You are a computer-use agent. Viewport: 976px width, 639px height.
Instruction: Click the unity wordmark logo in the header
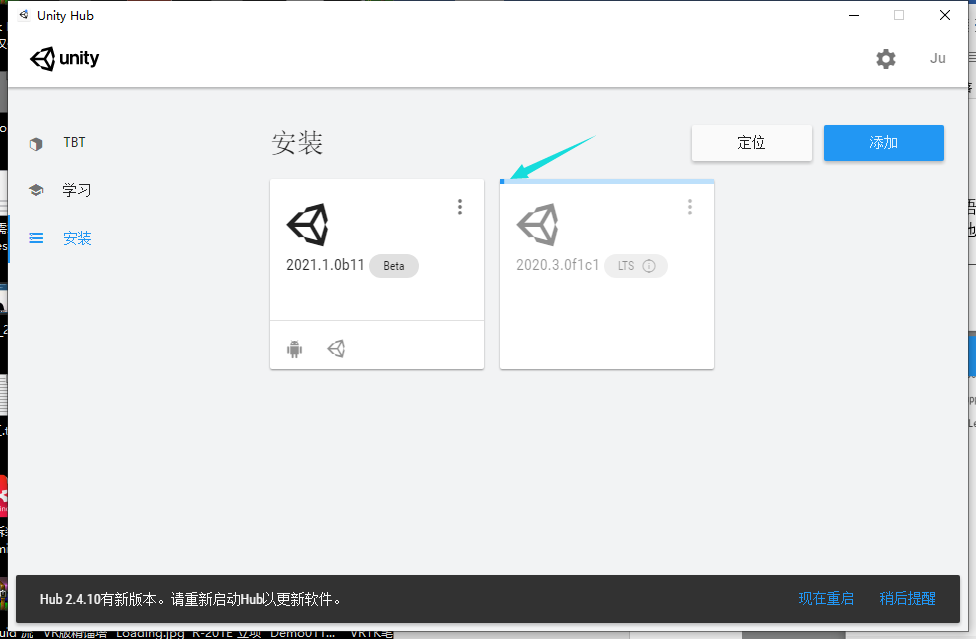[64, 58]
